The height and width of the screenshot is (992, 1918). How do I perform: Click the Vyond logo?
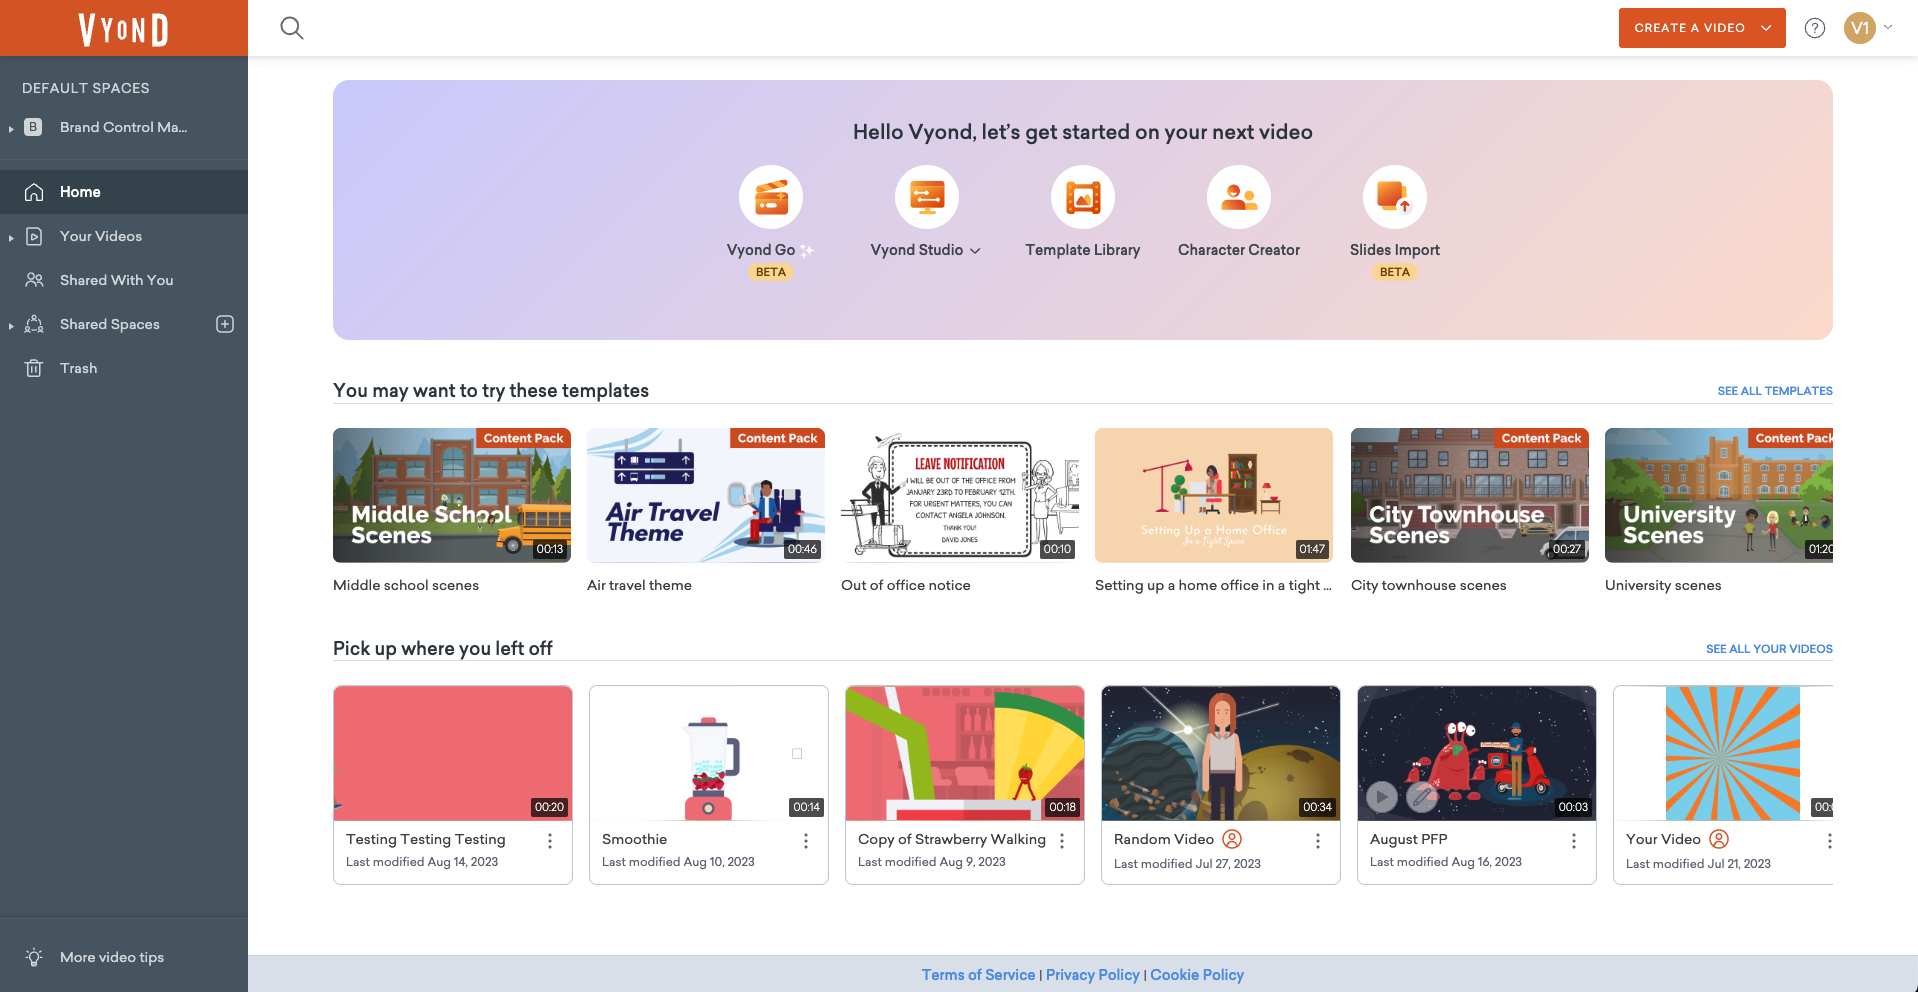(x=124, y=29)
